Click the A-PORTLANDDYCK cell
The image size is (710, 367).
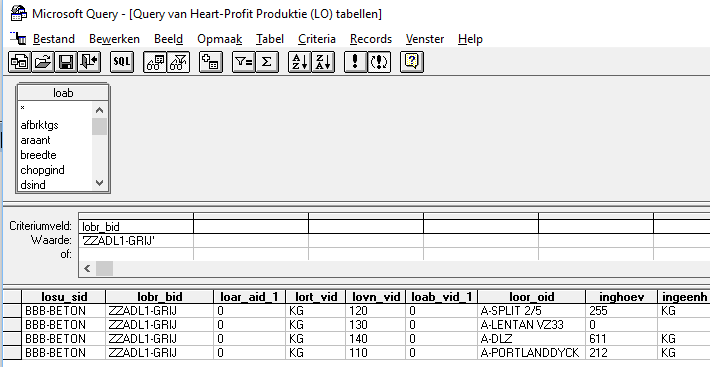click(532, 353)
